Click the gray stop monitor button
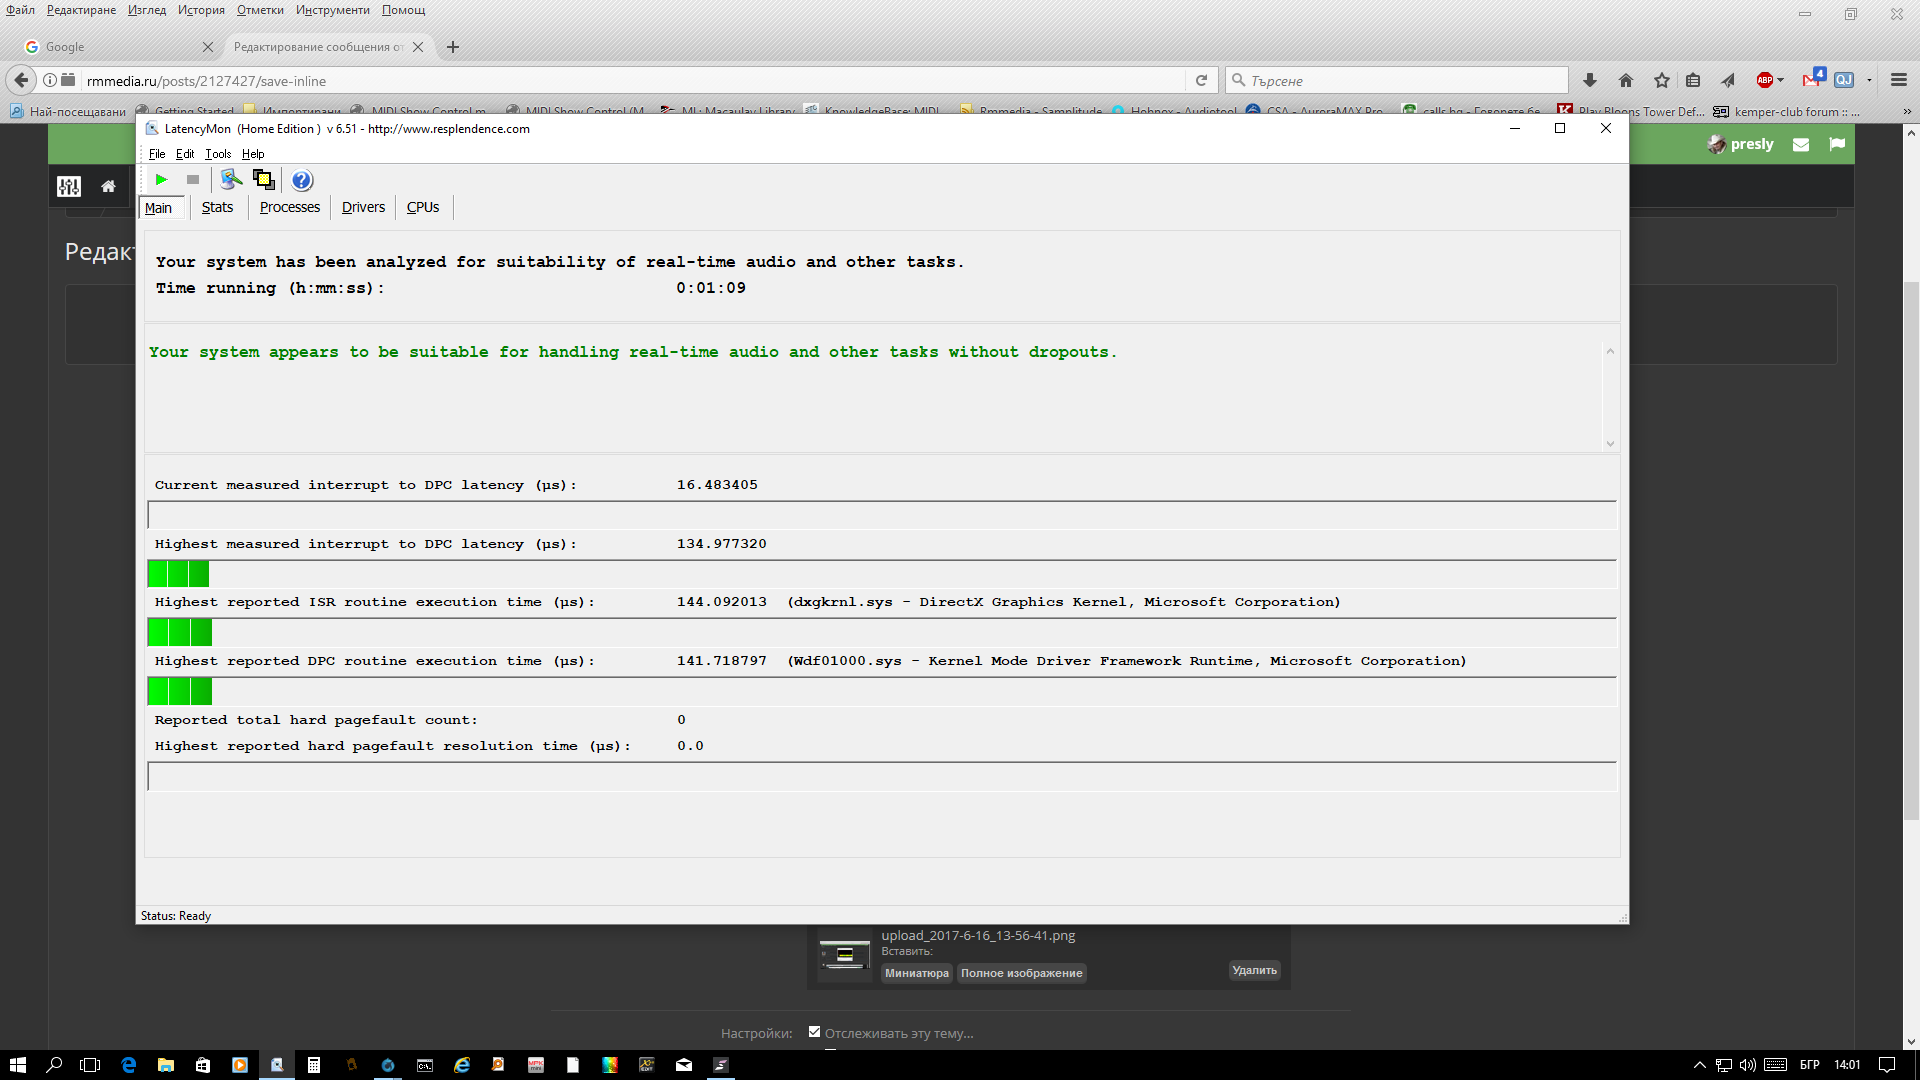 click(193, 180)
